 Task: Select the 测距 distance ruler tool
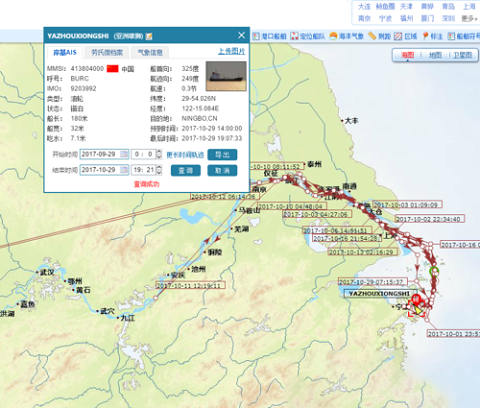(x=380, y=36)
